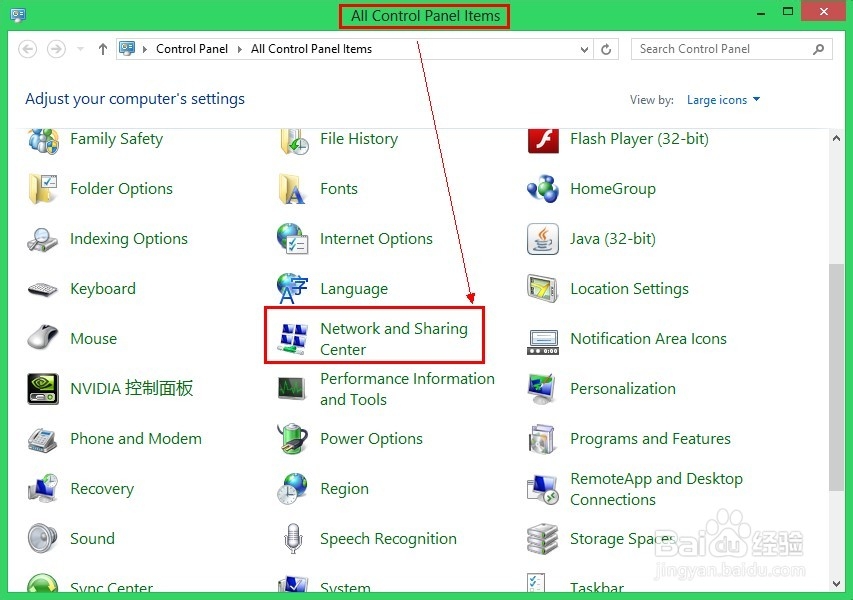Click the Personalization link text
Screen dimensions: 853x600
click(623, 388)
